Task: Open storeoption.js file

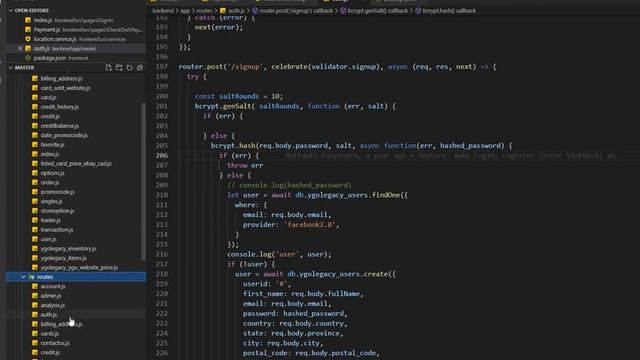Action: click(58, 211)
